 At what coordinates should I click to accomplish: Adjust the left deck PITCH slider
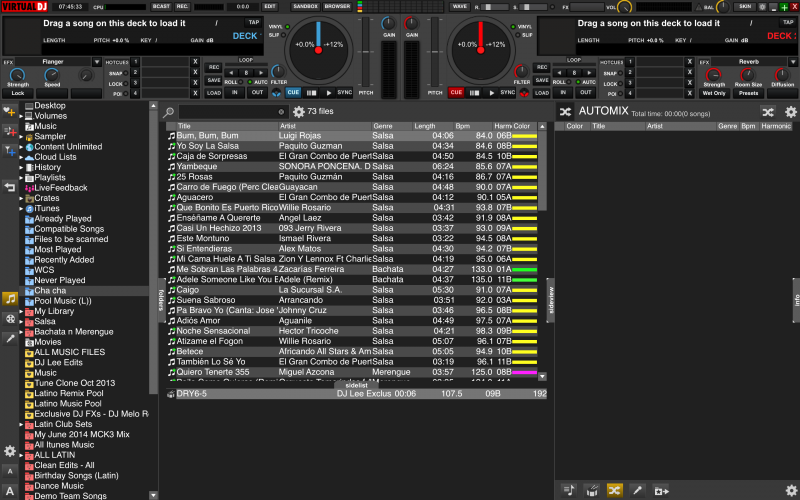[365, 52]
